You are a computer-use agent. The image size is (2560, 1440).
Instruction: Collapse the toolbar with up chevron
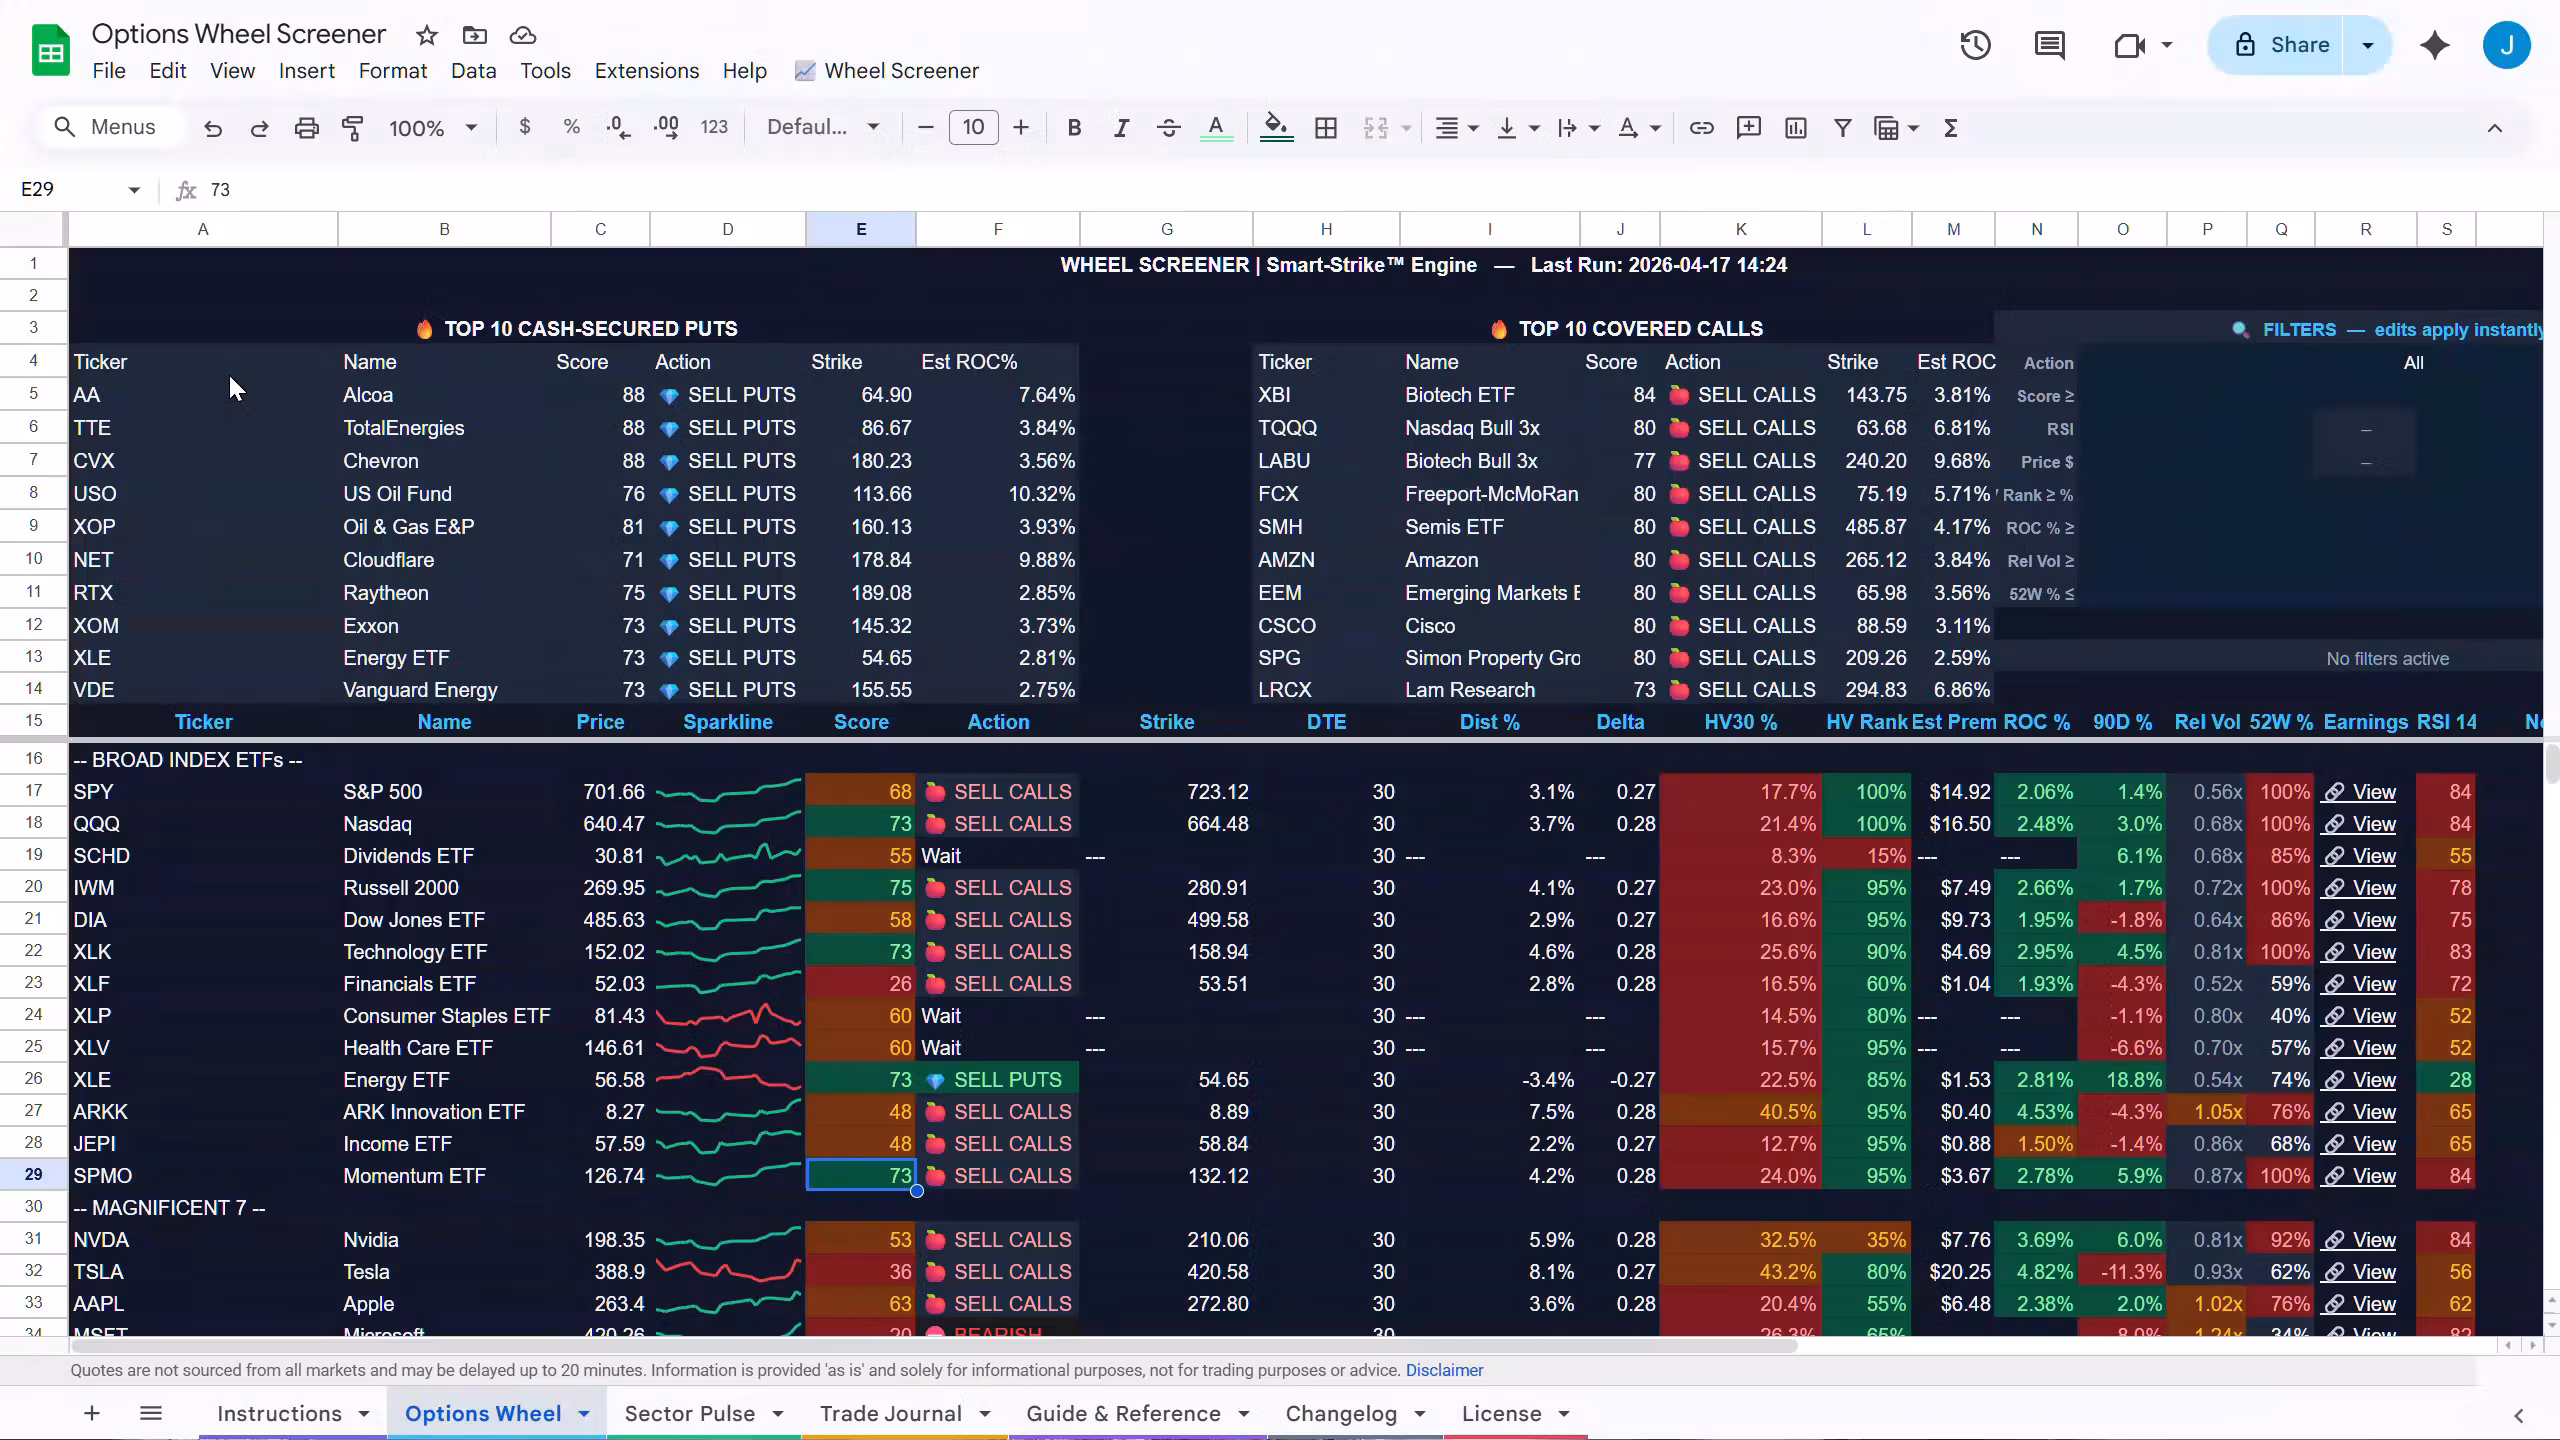2495,128
